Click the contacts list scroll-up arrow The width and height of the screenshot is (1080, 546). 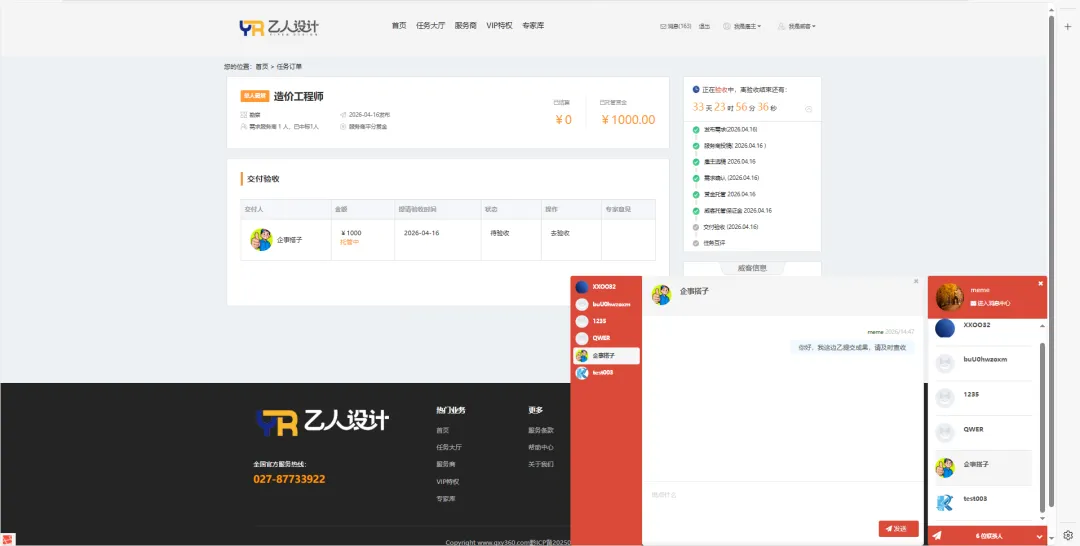[1041, 326]
